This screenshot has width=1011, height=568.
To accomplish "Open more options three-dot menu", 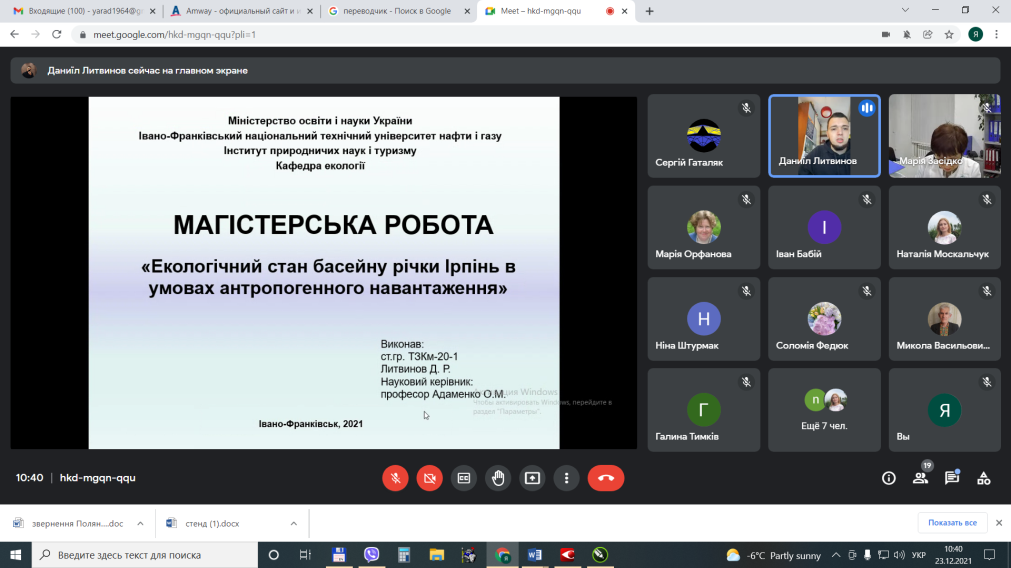I will coord(566,478).
